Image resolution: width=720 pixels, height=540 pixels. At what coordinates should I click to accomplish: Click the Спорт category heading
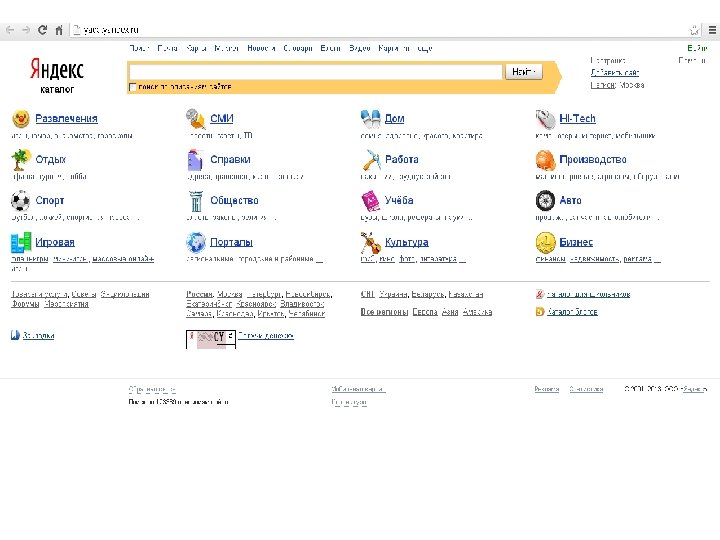coord(50,200)
